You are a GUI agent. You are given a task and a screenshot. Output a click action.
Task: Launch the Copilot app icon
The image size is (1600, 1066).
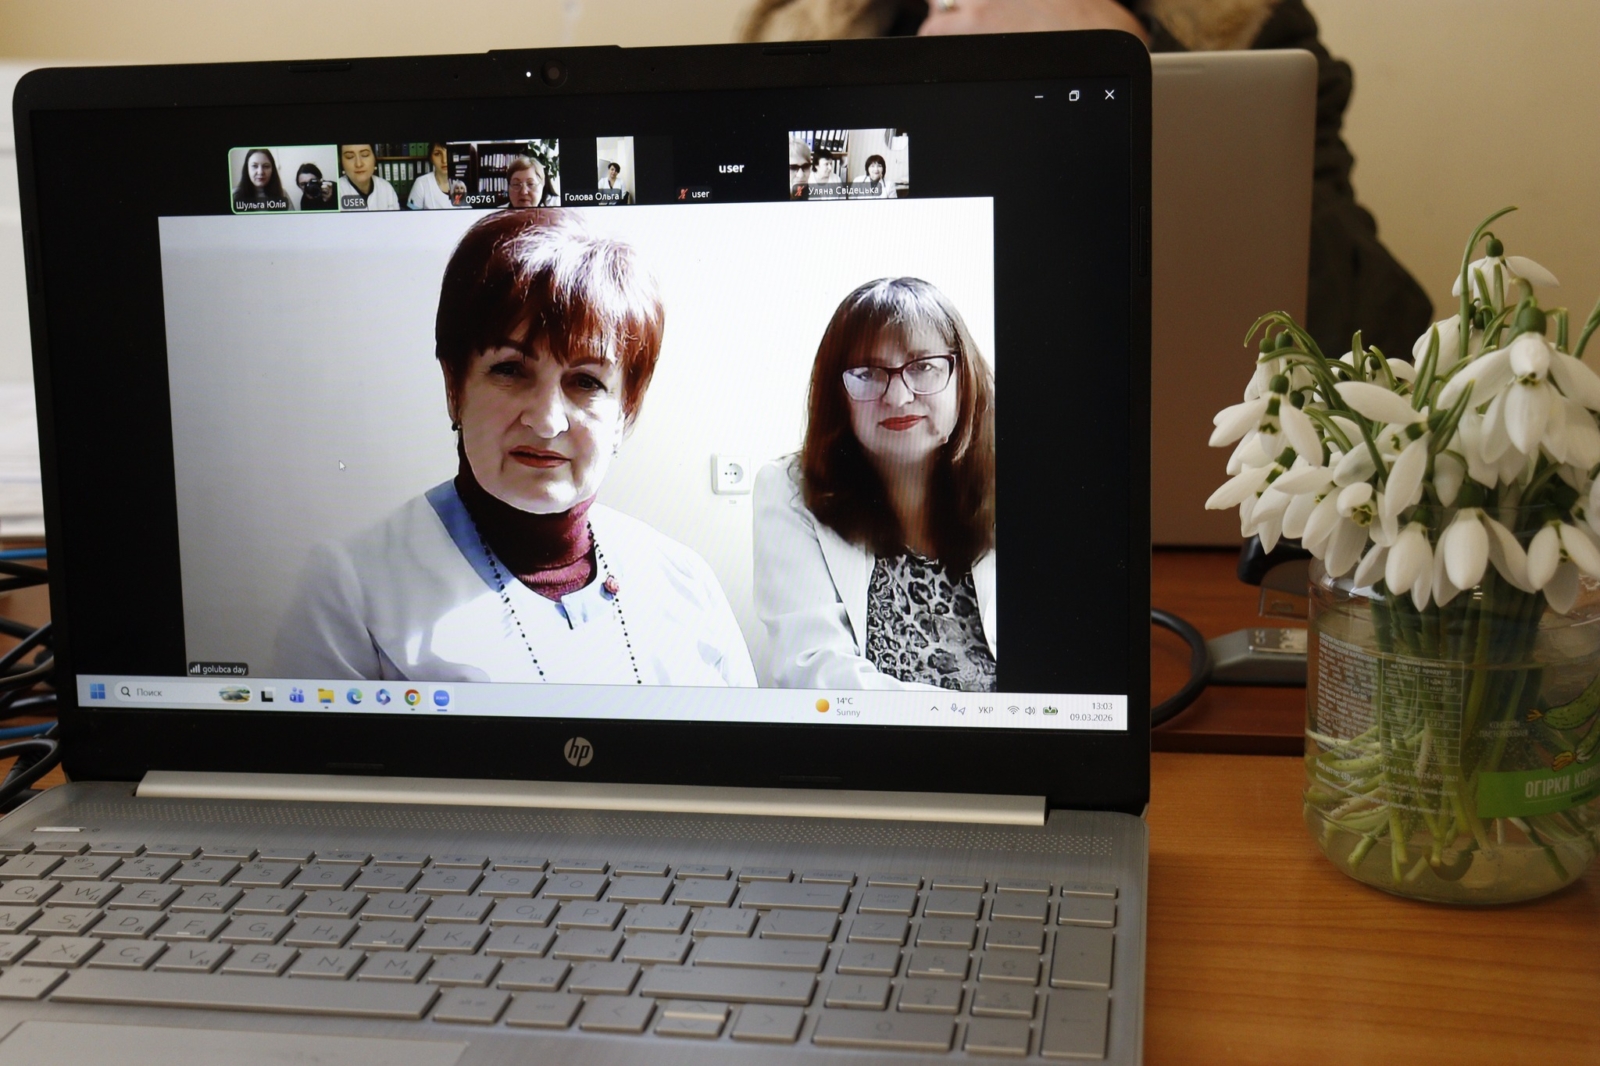(383, 697)
